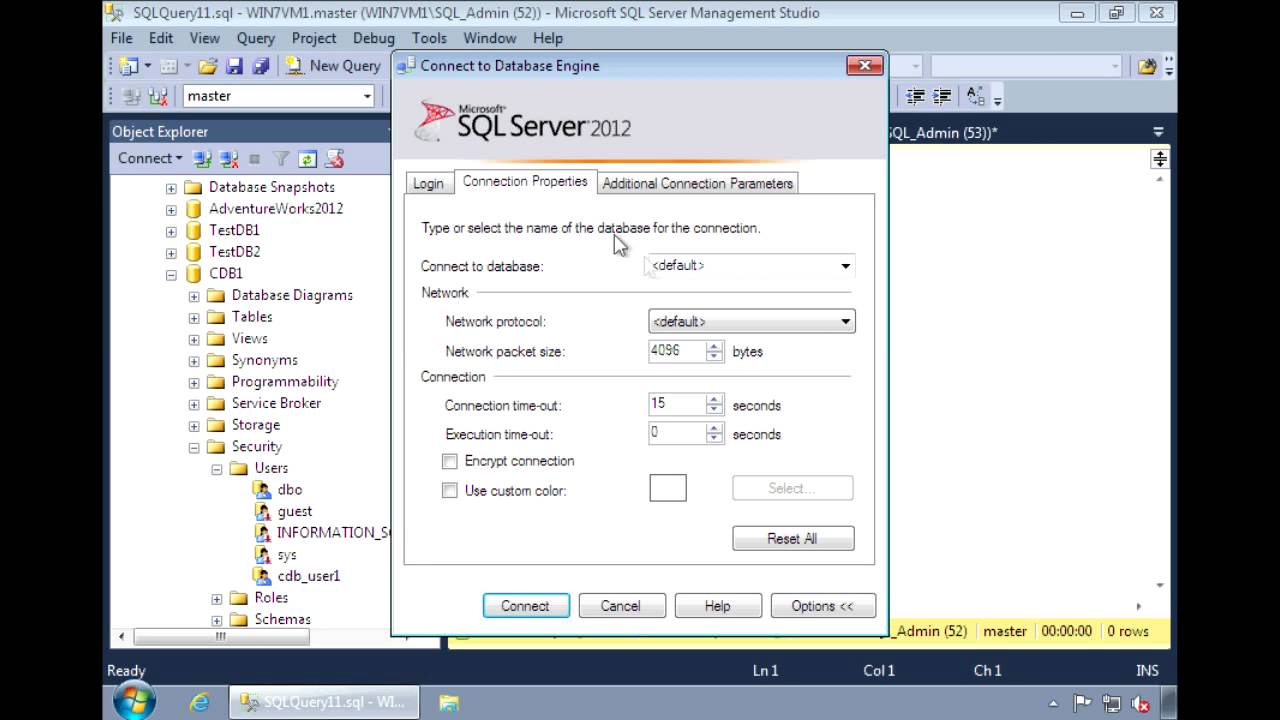Click the Save floppy disk icon
Screen dimensions: 1280x720
[x=234, y=66]
